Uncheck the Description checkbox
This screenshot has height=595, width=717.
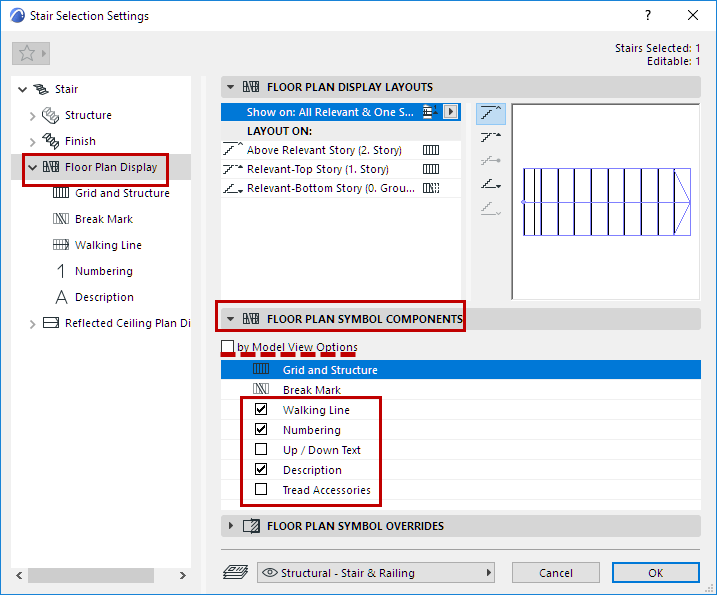click(261, 469)
